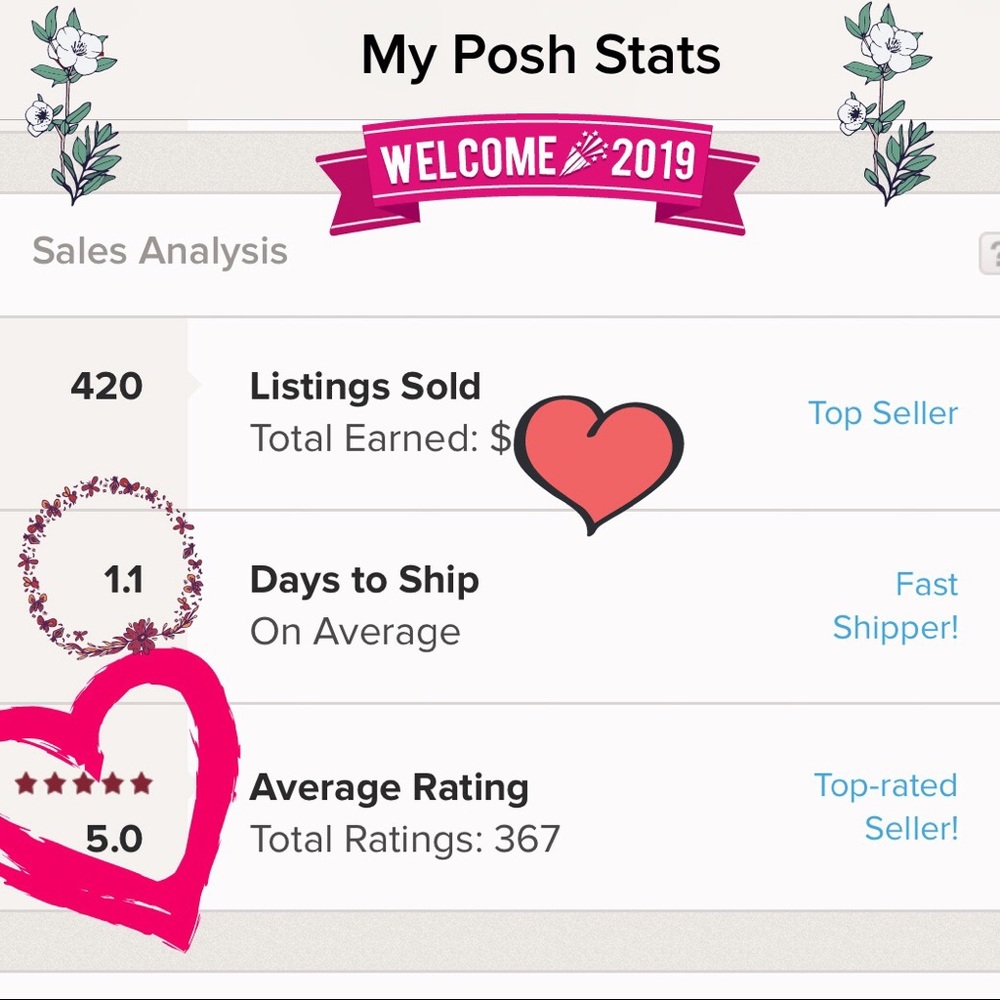Tap the pink Welcome 2019 banner
1000x1000 pixels.
537,163
